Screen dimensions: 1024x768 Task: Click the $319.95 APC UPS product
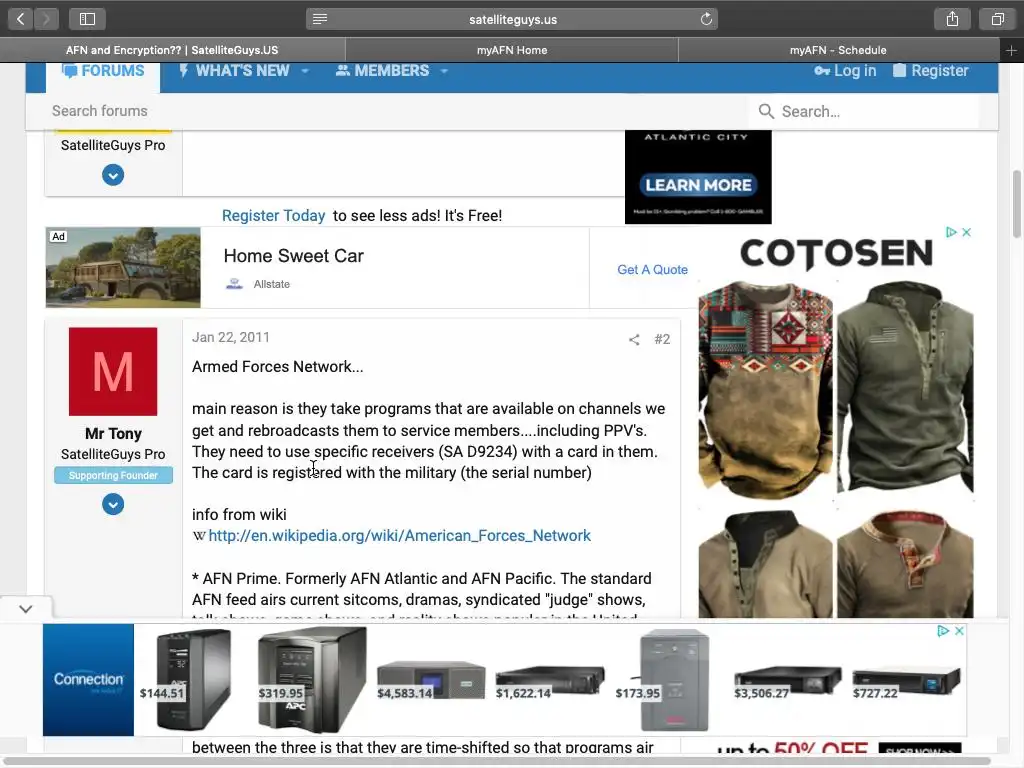pyautogui.click(x=312, y=679)
